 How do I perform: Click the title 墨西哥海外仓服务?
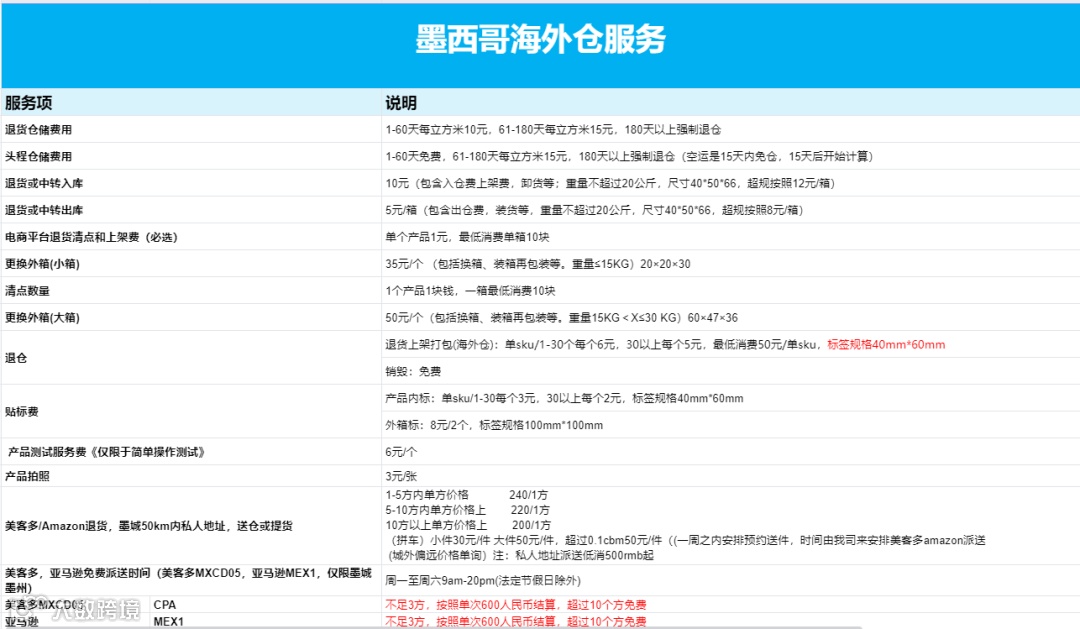[x=540, y=39]
